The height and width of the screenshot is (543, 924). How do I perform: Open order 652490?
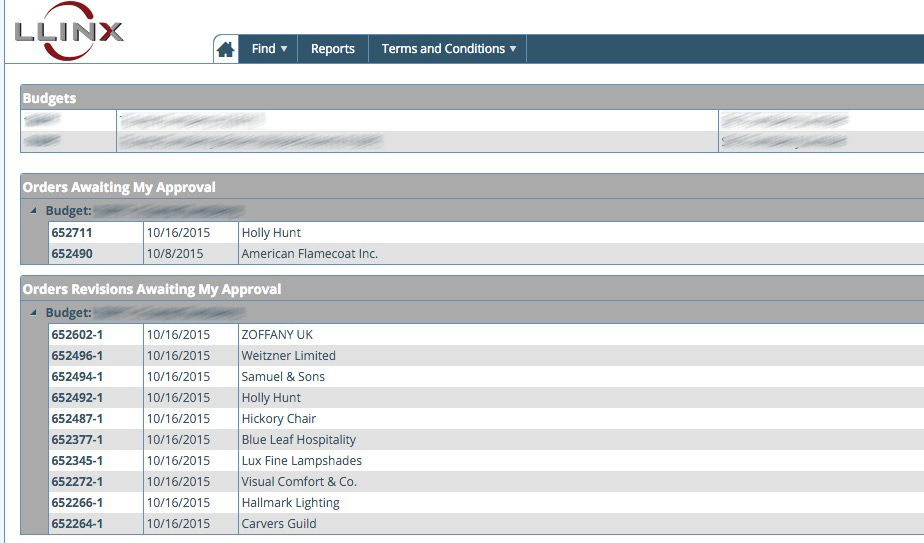pos(72,254)
